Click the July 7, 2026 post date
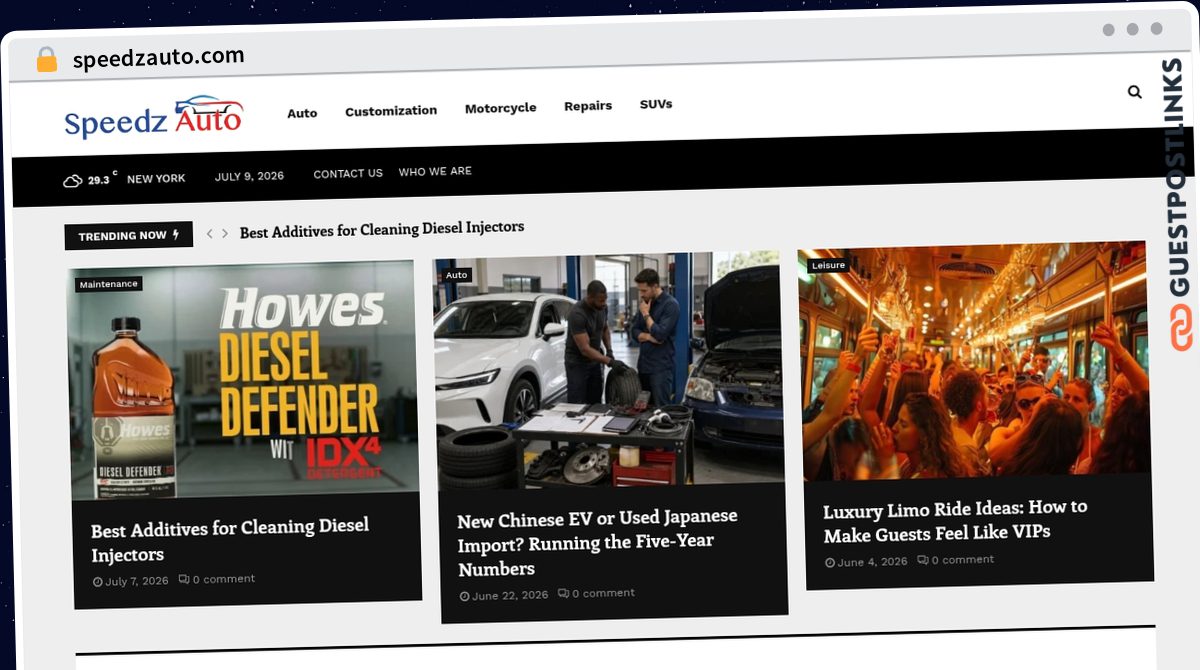Image resolution: width=1200 pixels, height=670 pixels. click(x=137, y=581)
